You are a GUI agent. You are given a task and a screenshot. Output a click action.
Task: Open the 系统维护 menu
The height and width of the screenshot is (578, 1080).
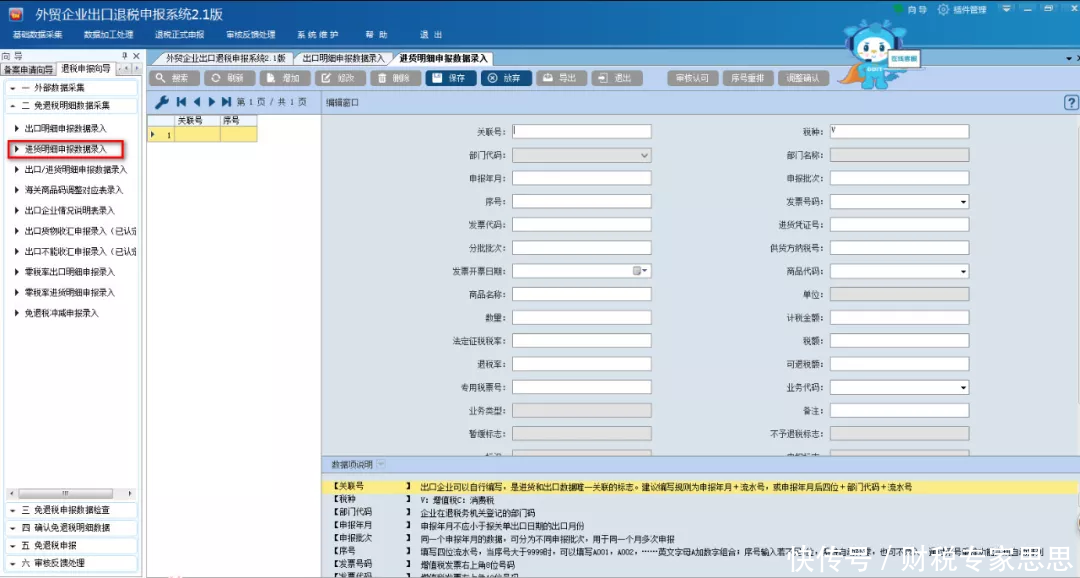pyautogui.click(x=318, y=33)
